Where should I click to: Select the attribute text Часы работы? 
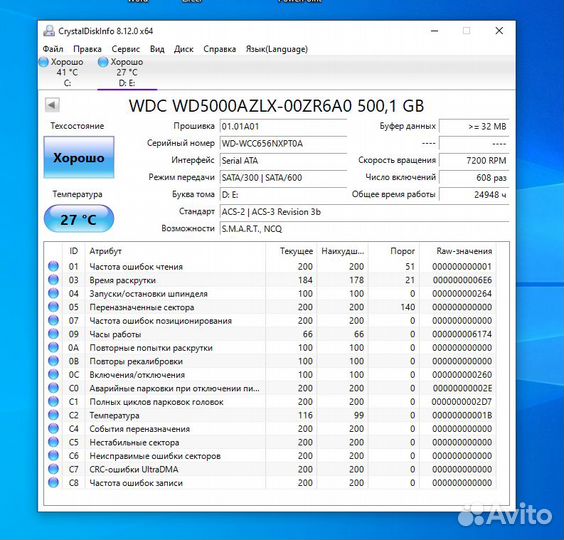(x=115, y=334)
